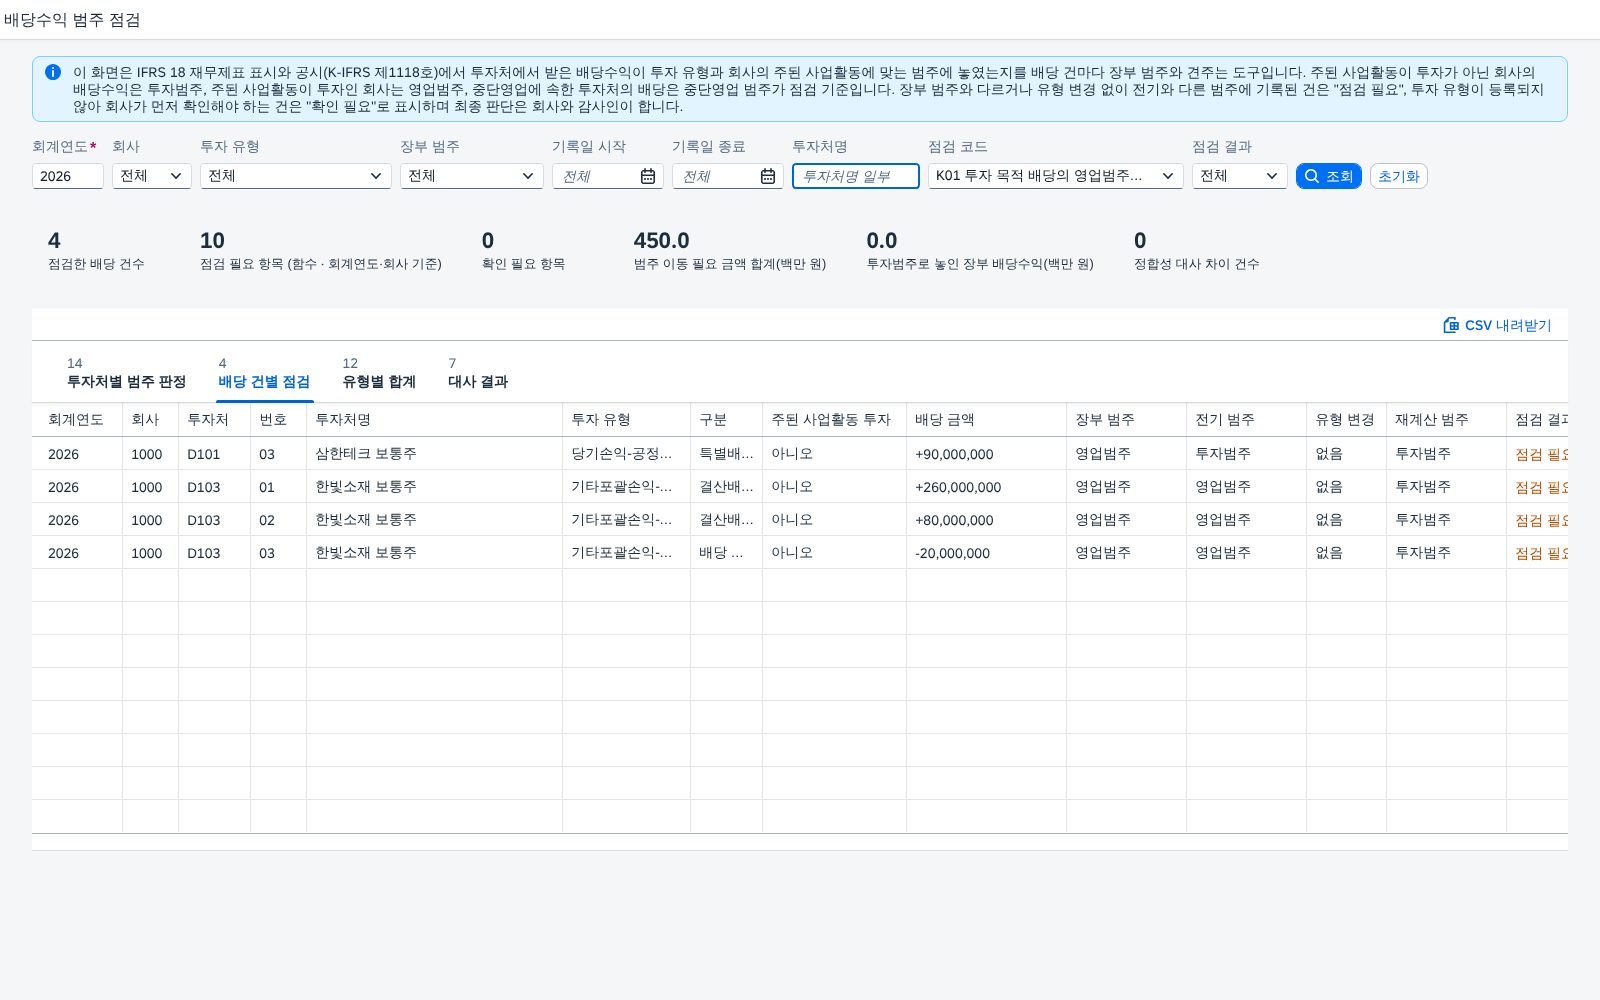Open the 유형별 합계 tab

[379, 373]
